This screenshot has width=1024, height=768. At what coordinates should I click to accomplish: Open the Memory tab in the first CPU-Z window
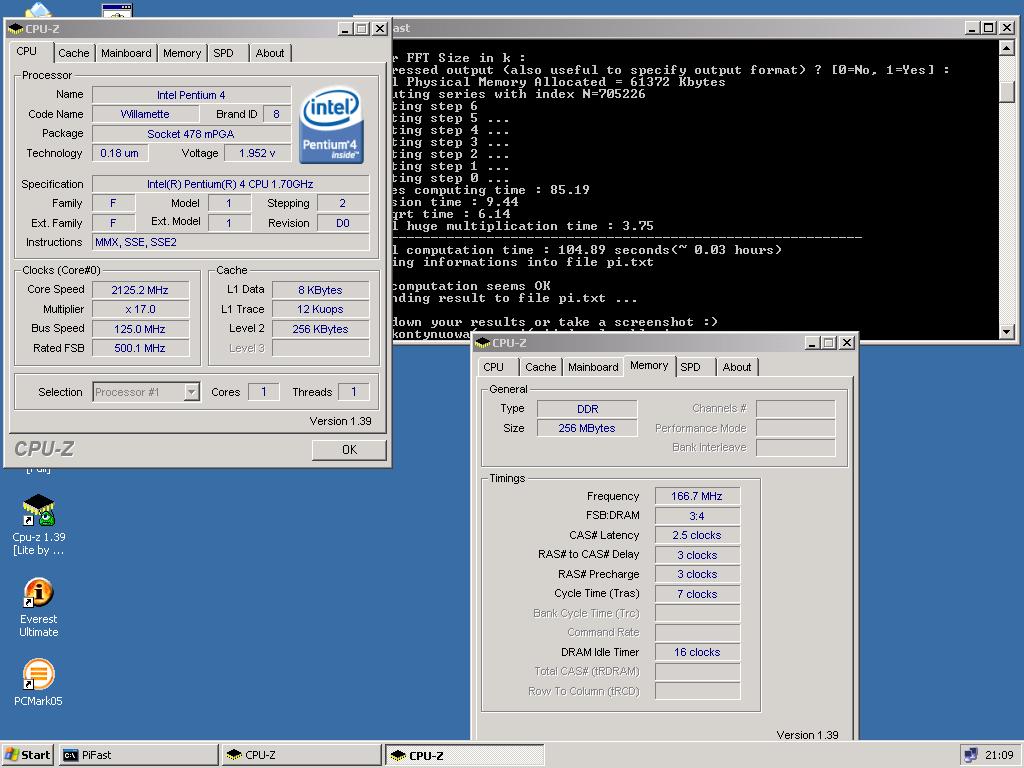click(x=182, y=53)
